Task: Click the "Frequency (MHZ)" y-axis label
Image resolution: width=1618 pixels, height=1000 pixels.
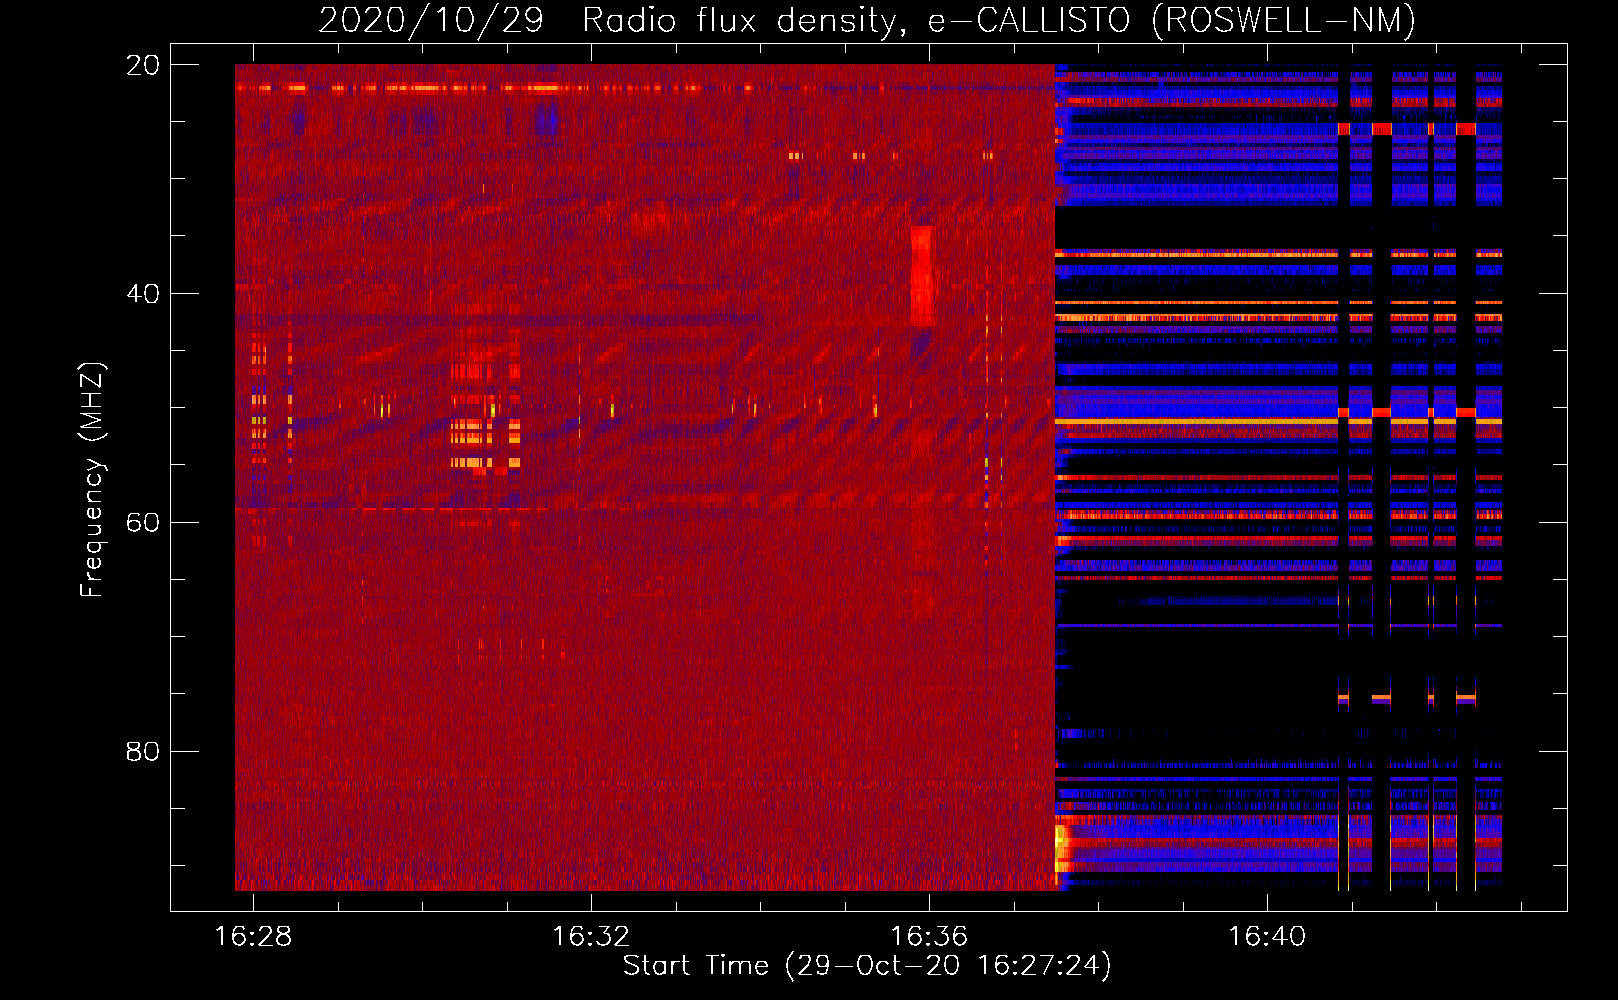Action: (92, 480)
